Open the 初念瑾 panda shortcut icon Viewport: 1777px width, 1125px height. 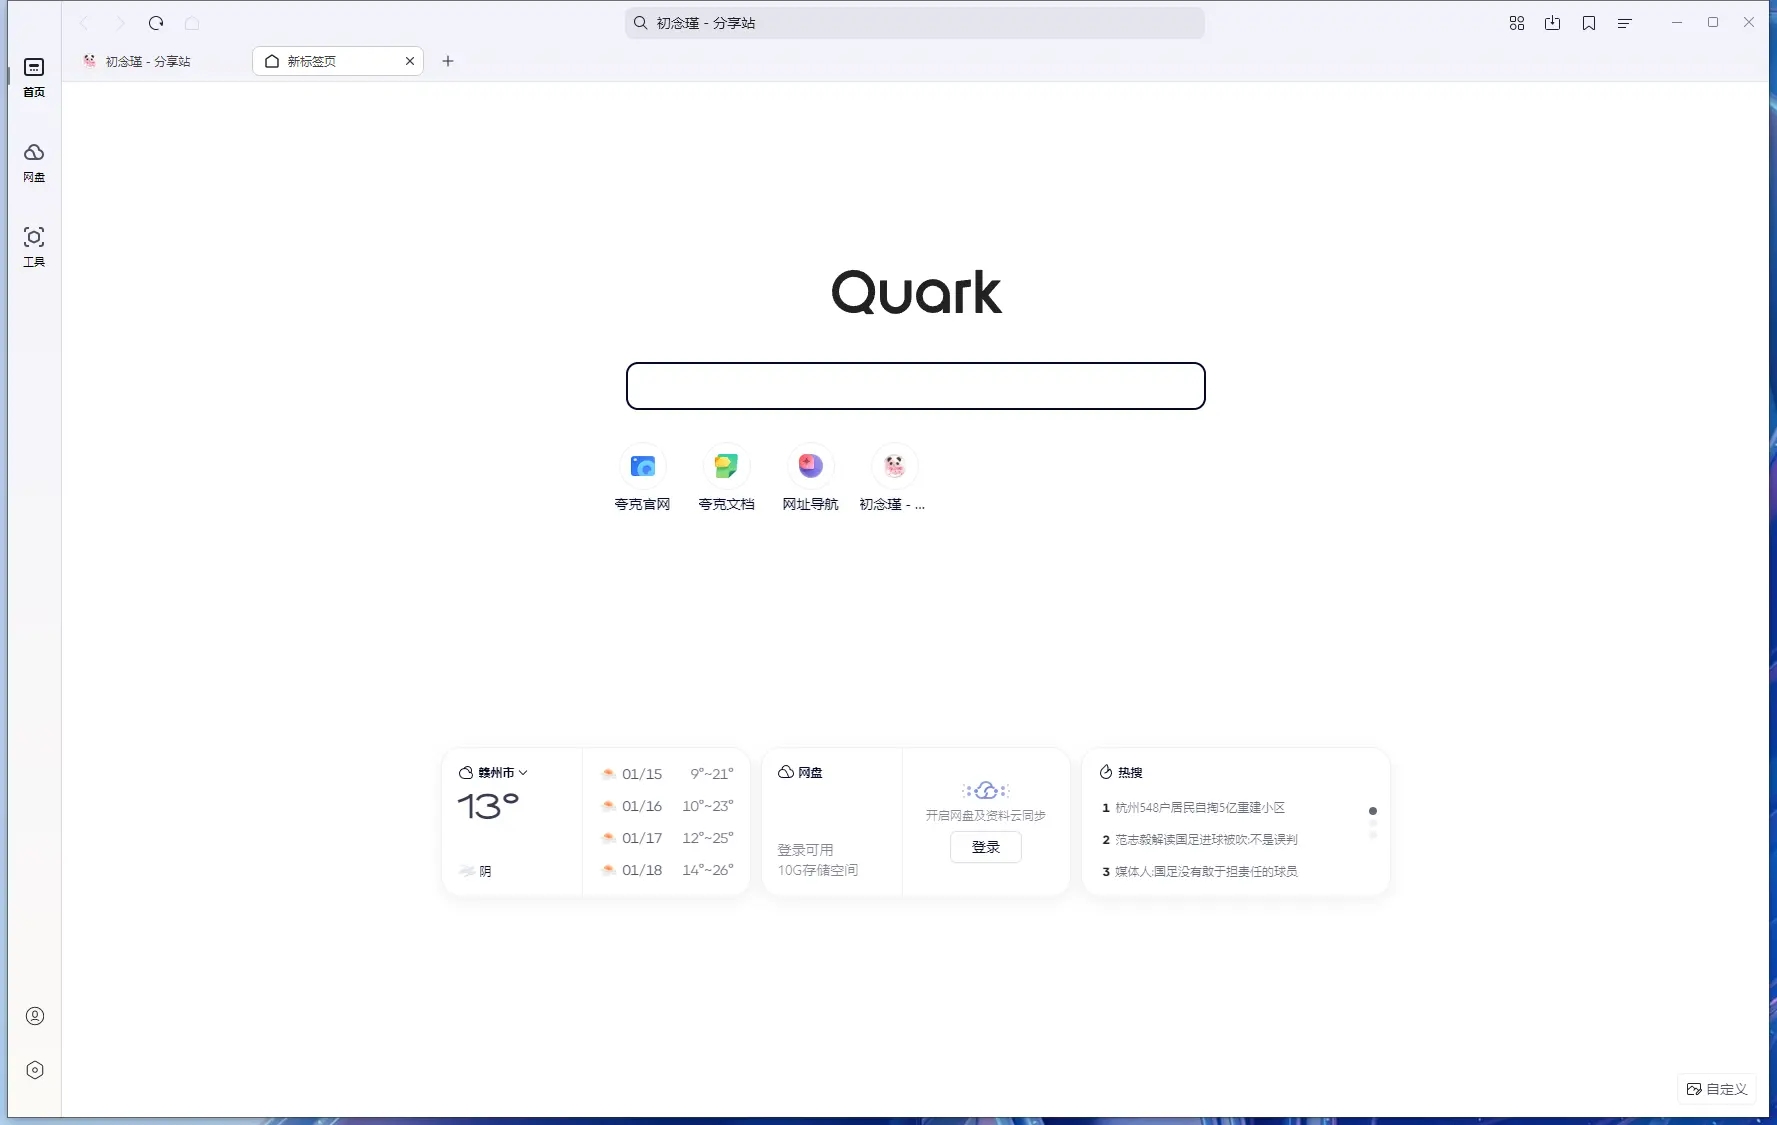point(895,466)
